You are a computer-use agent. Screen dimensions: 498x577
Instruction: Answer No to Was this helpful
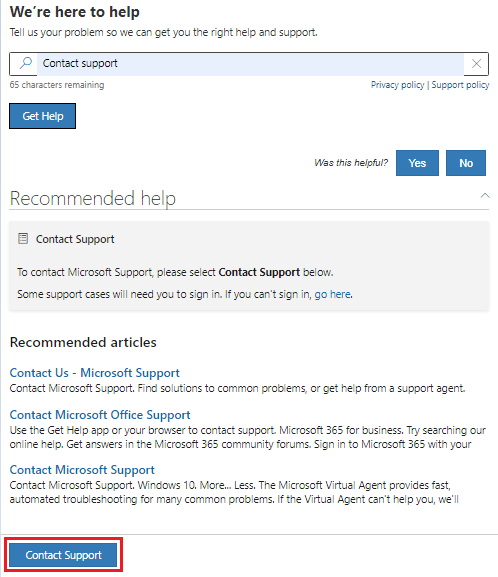coord(466,163)
